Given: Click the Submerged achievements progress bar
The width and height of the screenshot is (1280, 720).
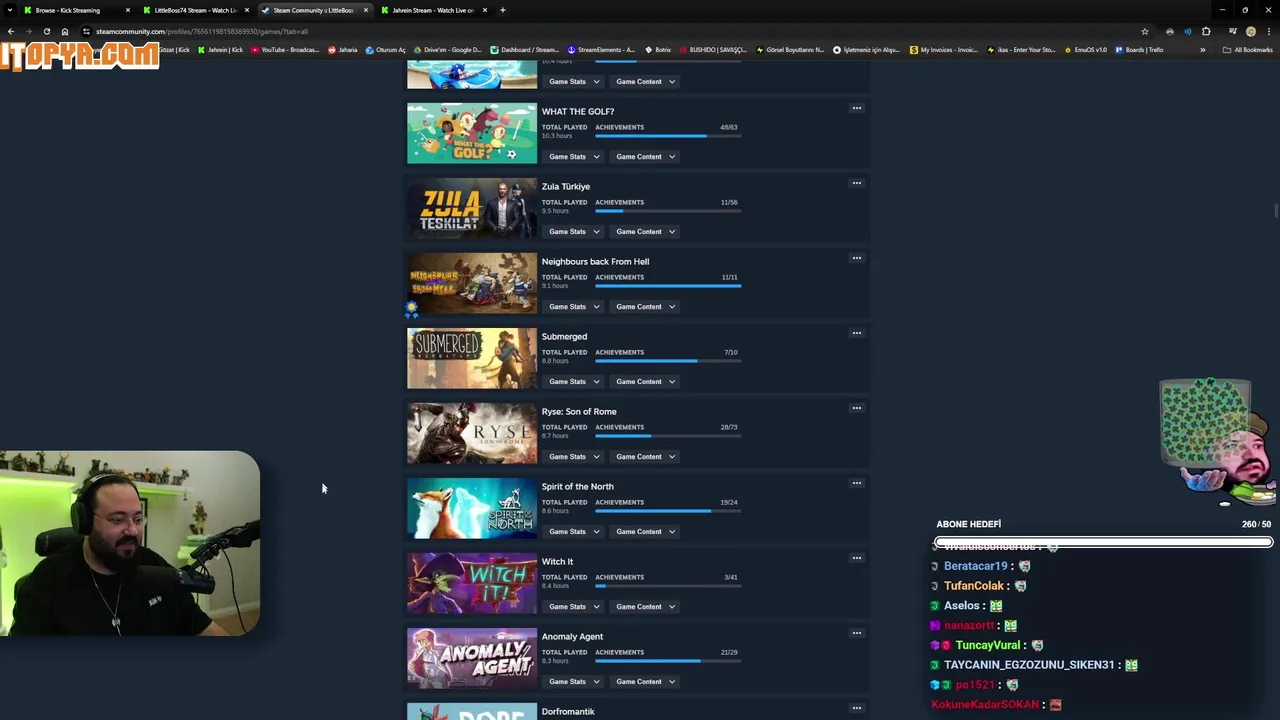Looking at the screenshot, I should click(x=668, y=361).
